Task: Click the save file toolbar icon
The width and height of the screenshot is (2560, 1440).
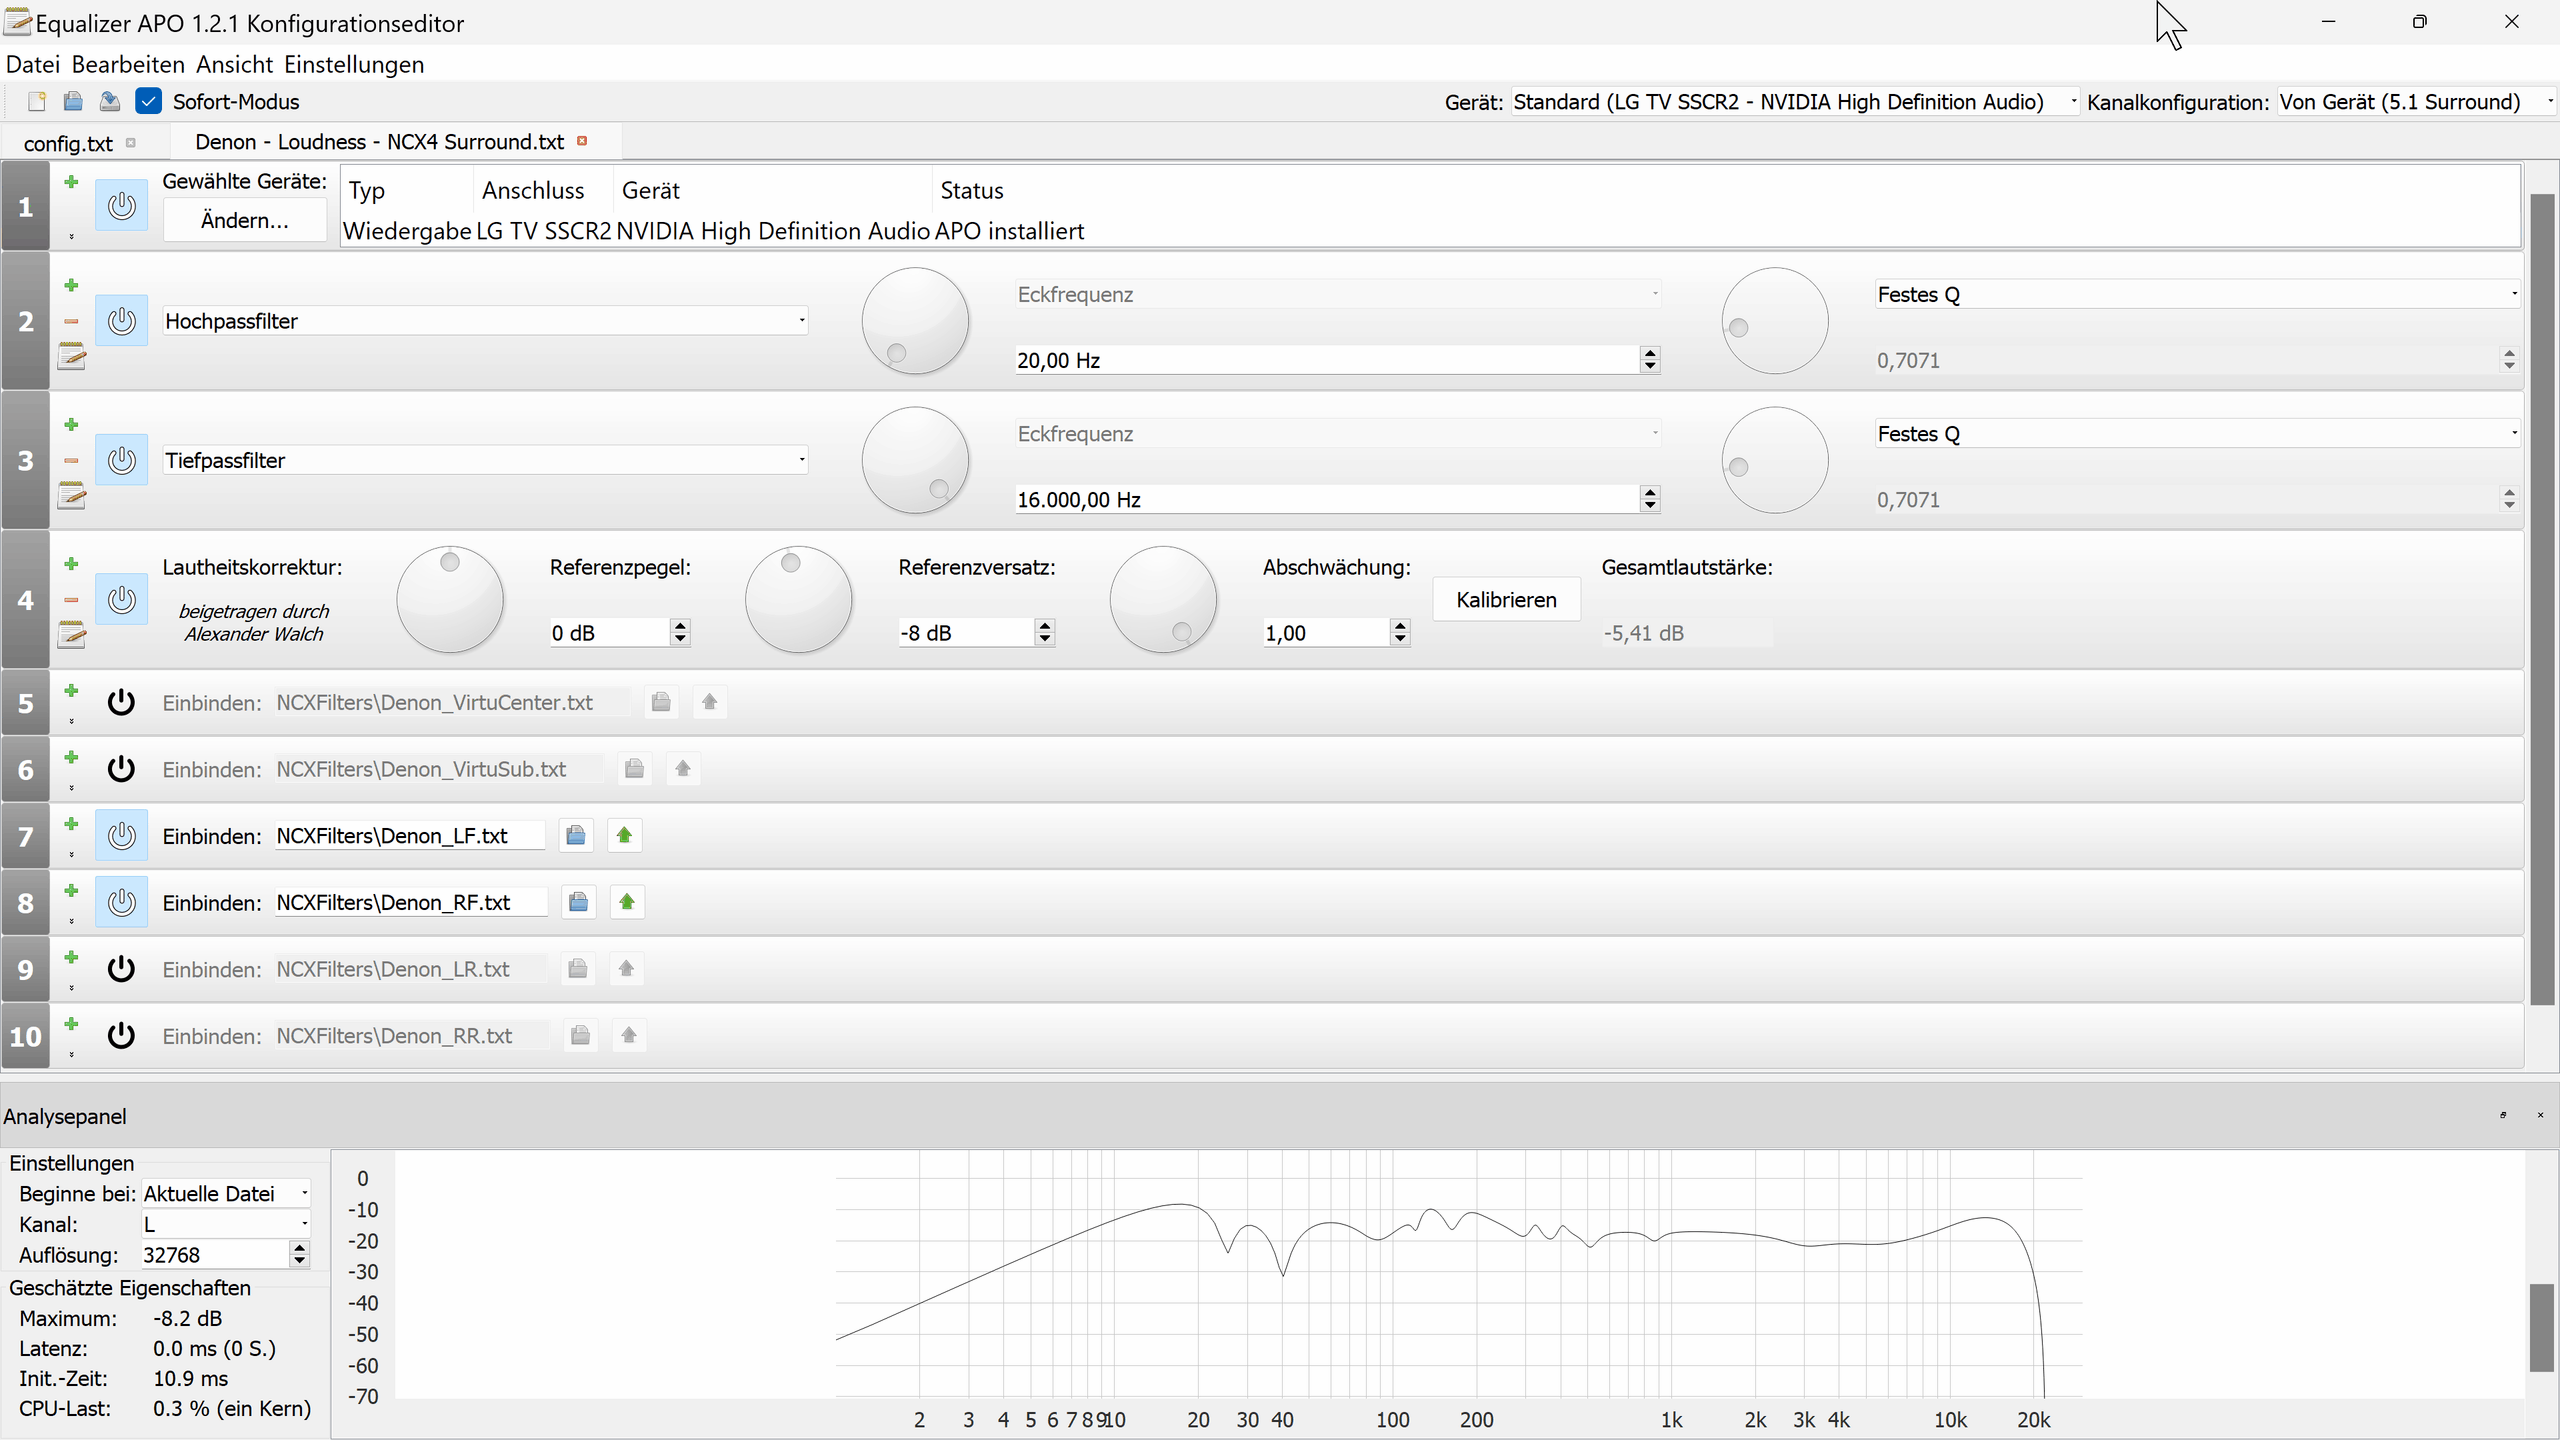Action: (x=110, y=101)
